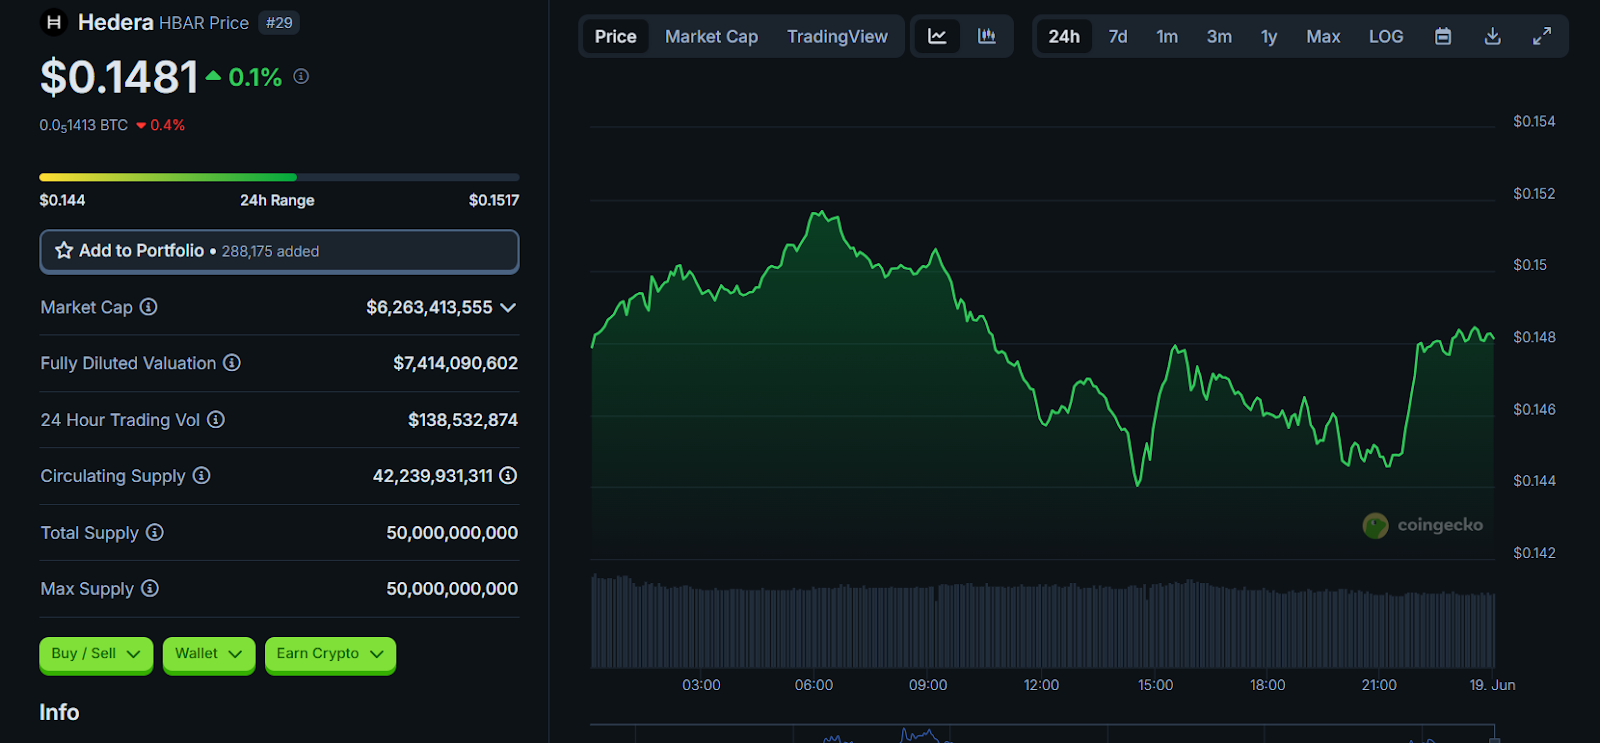Open the Wallet dropdown
The width and height of the screenshot is (1600, 743).
pos(208,654)
